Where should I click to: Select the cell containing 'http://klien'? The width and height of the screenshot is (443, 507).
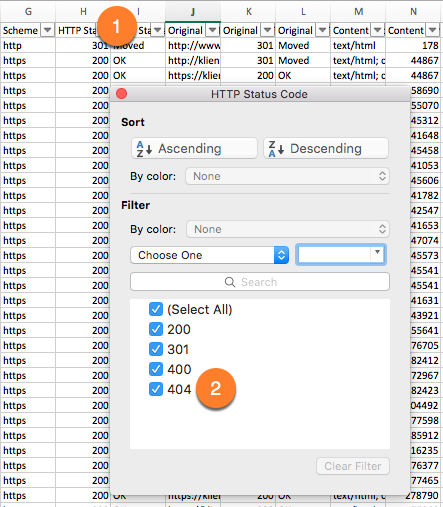point(193,60)
